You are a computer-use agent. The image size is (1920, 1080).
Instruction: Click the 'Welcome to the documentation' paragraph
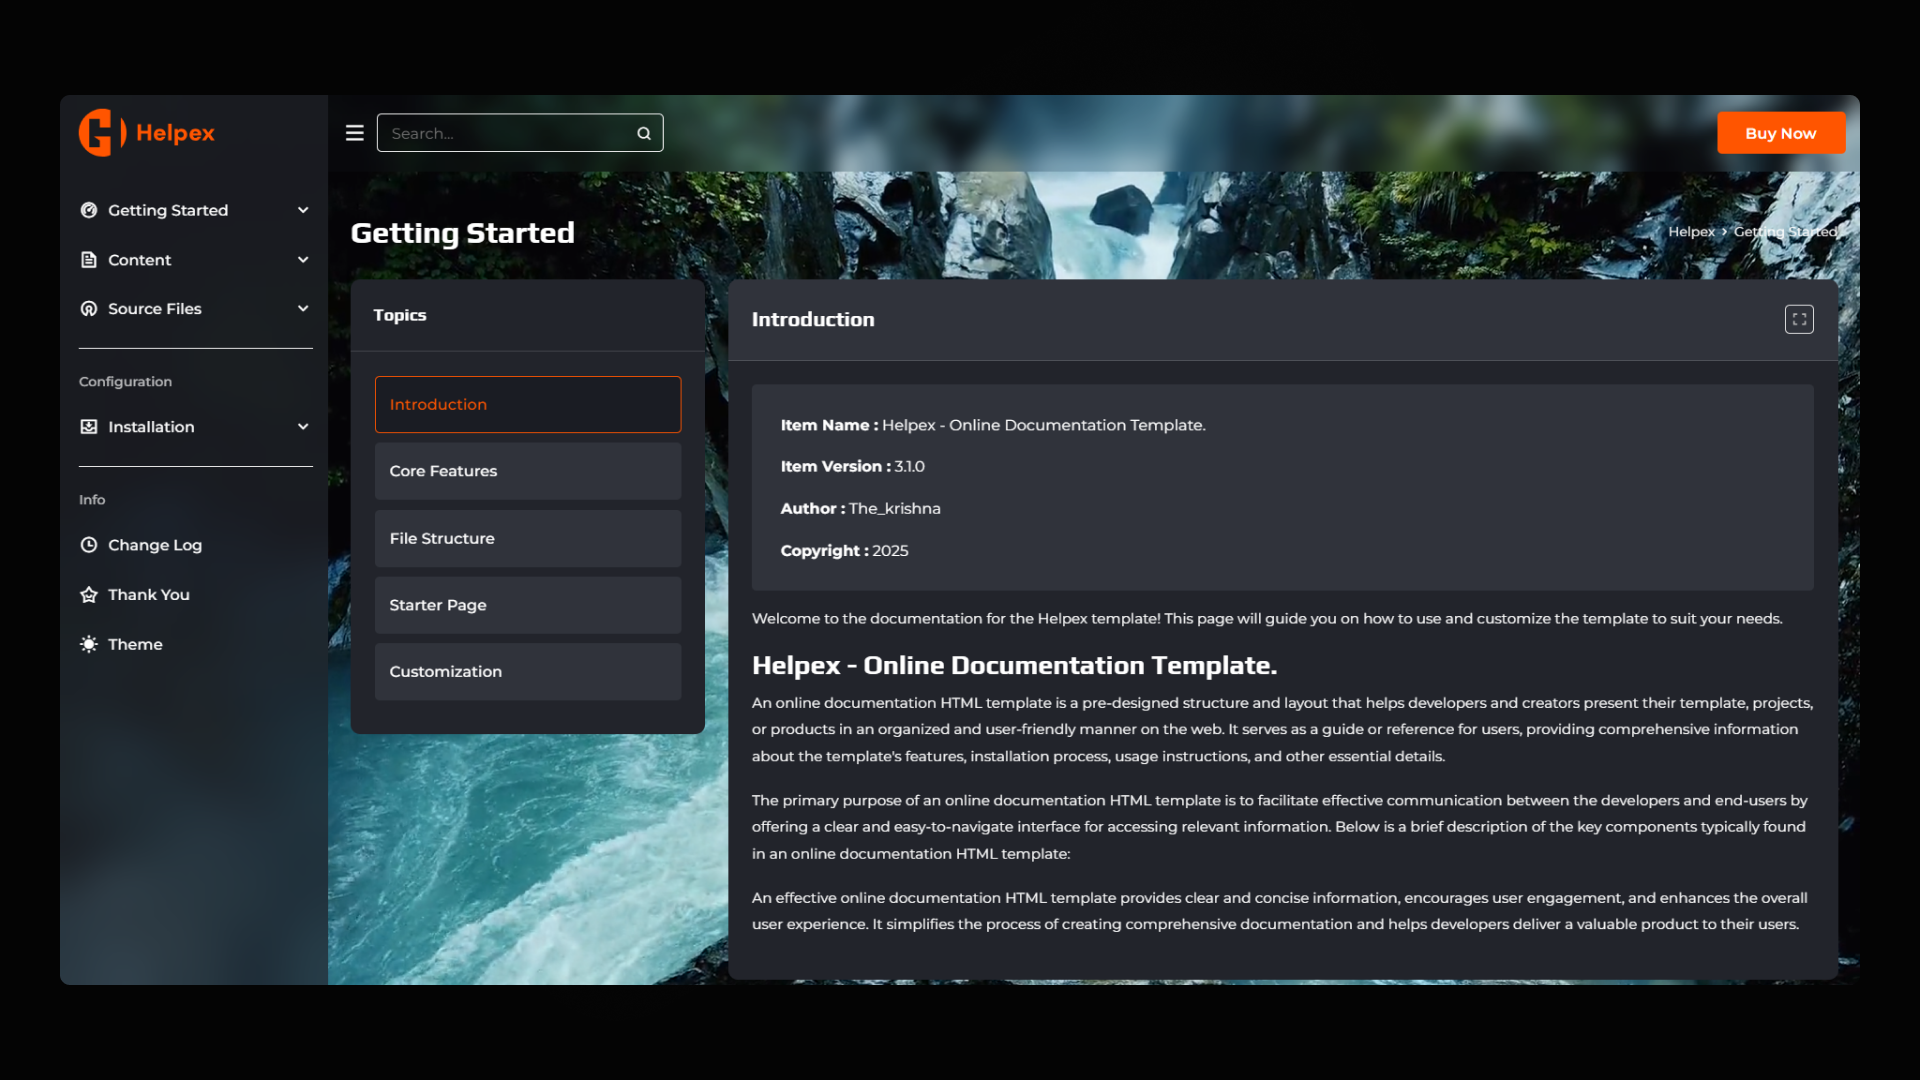pos(1267,619)
